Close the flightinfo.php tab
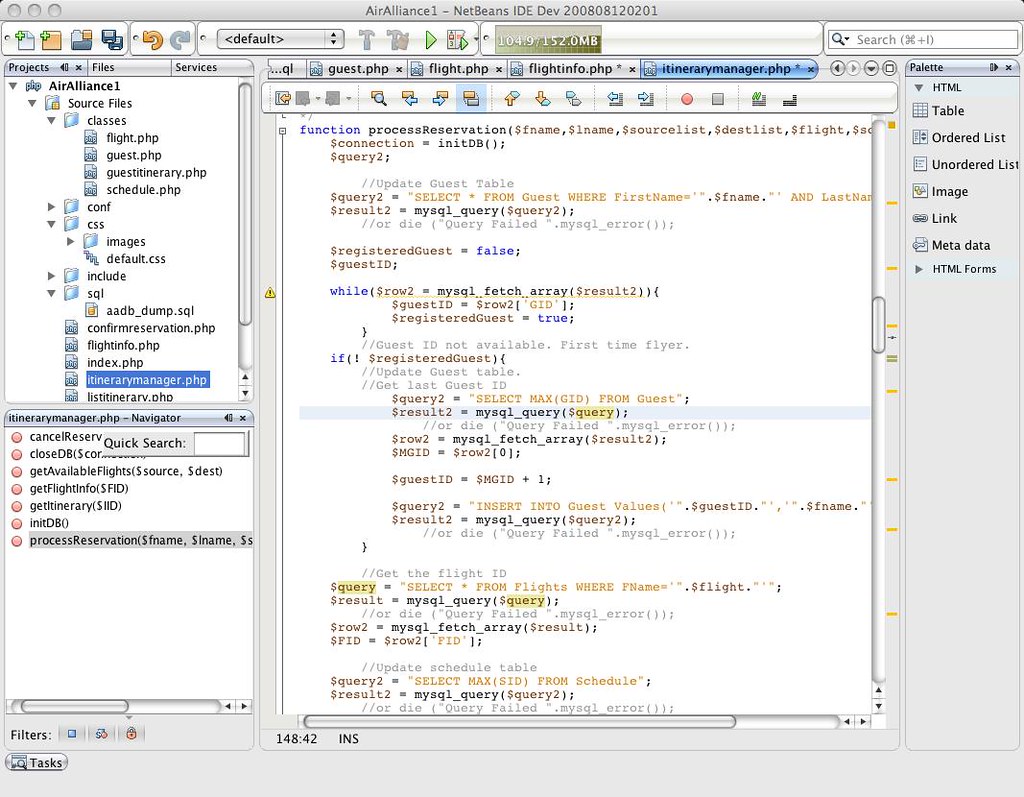The width and height of the screenshot is (1024, 797). (632, 69)
